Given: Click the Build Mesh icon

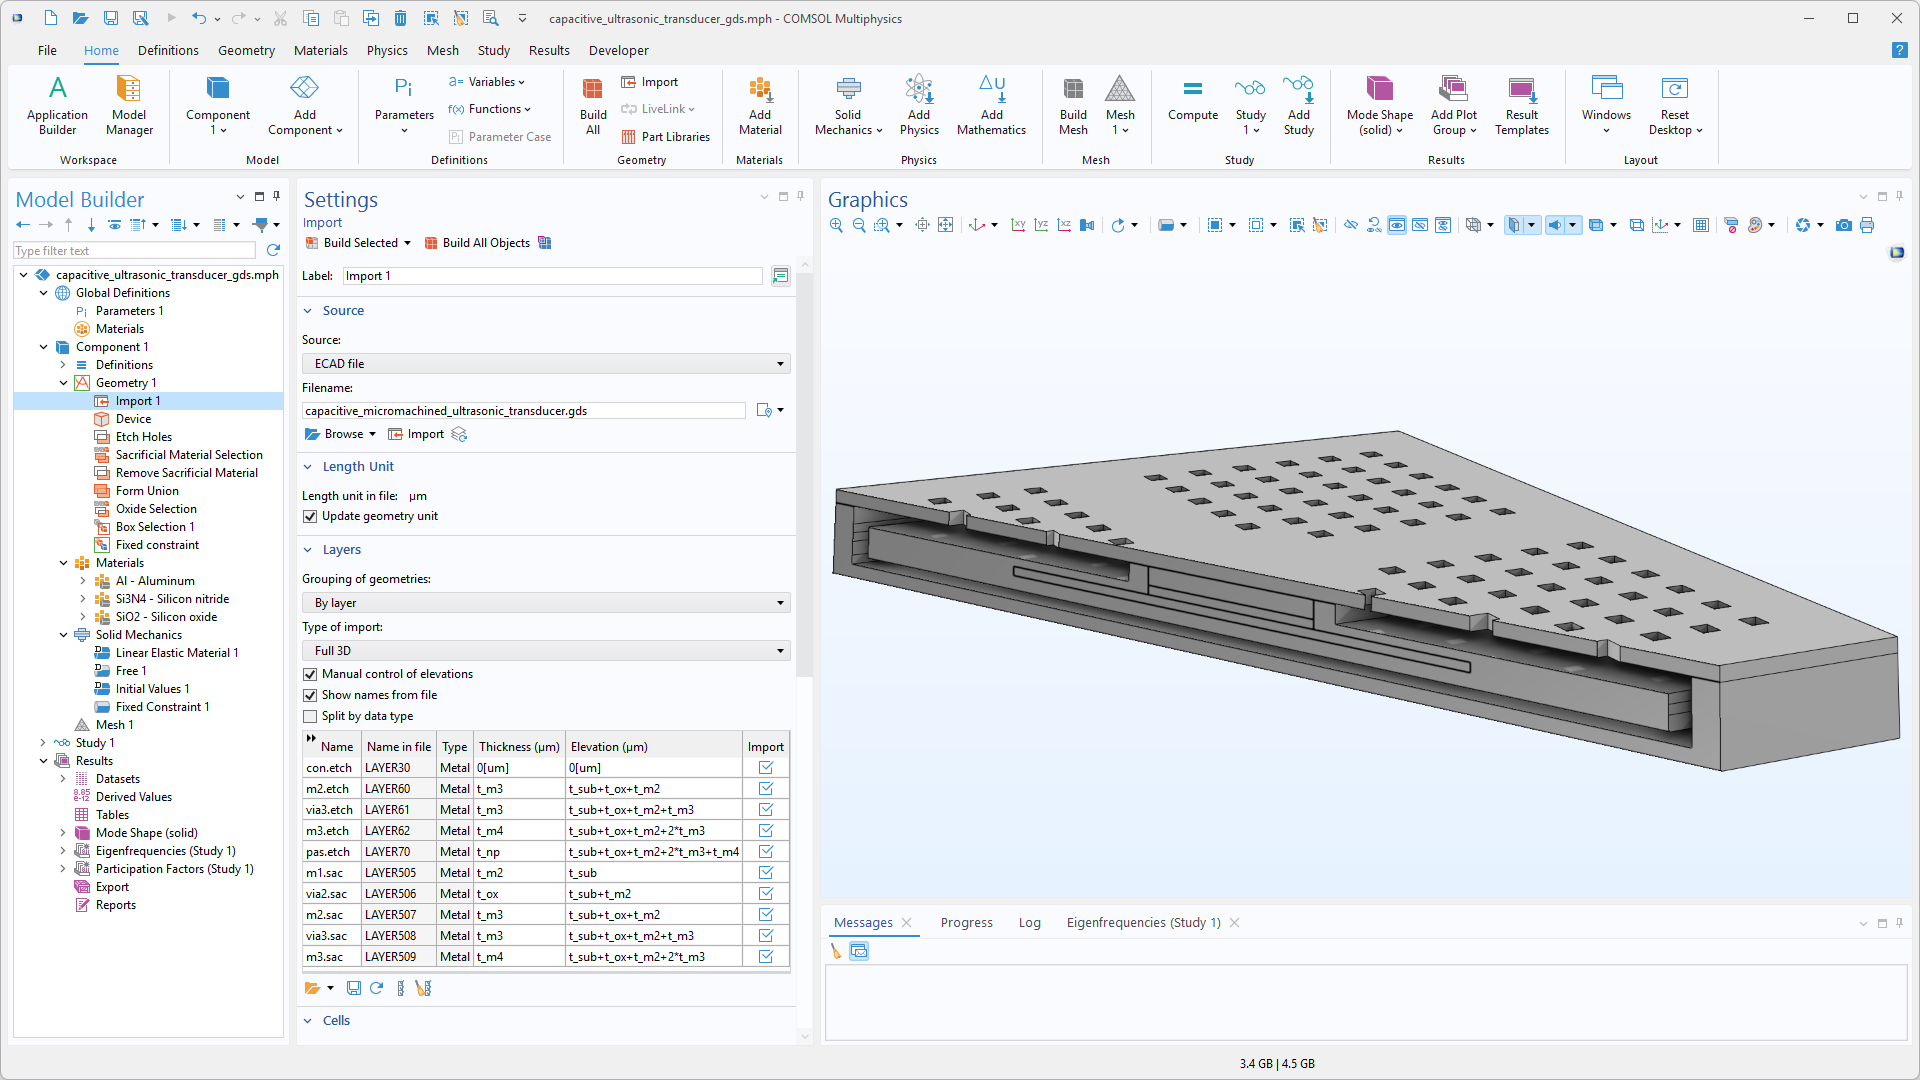Looking at the screenshot, I should (x=1073, y=105).
